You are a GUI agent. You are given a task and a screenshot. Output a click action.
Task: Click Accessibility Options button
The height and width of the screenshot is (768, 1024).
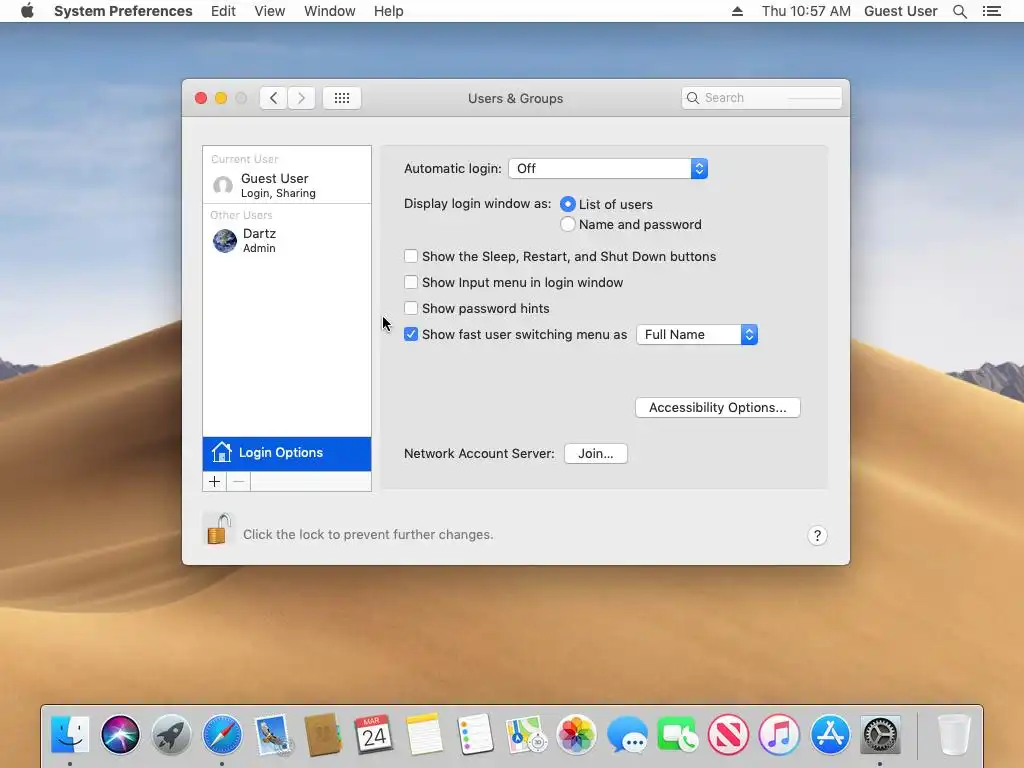pyautogui.click(x=718, y=408)
